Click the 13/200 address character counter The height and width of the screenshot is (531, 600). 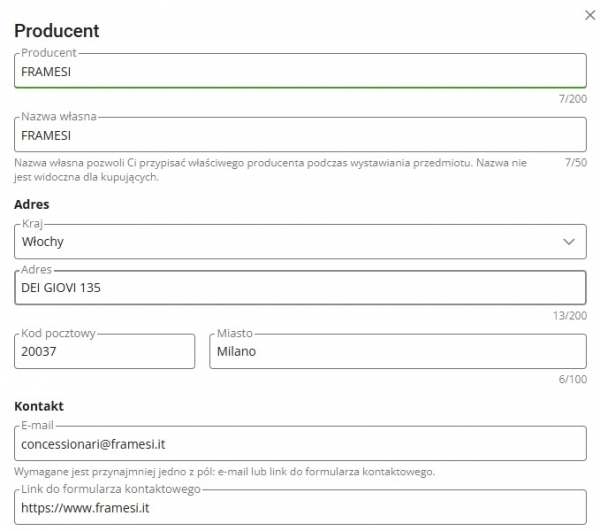click(569, 315)
